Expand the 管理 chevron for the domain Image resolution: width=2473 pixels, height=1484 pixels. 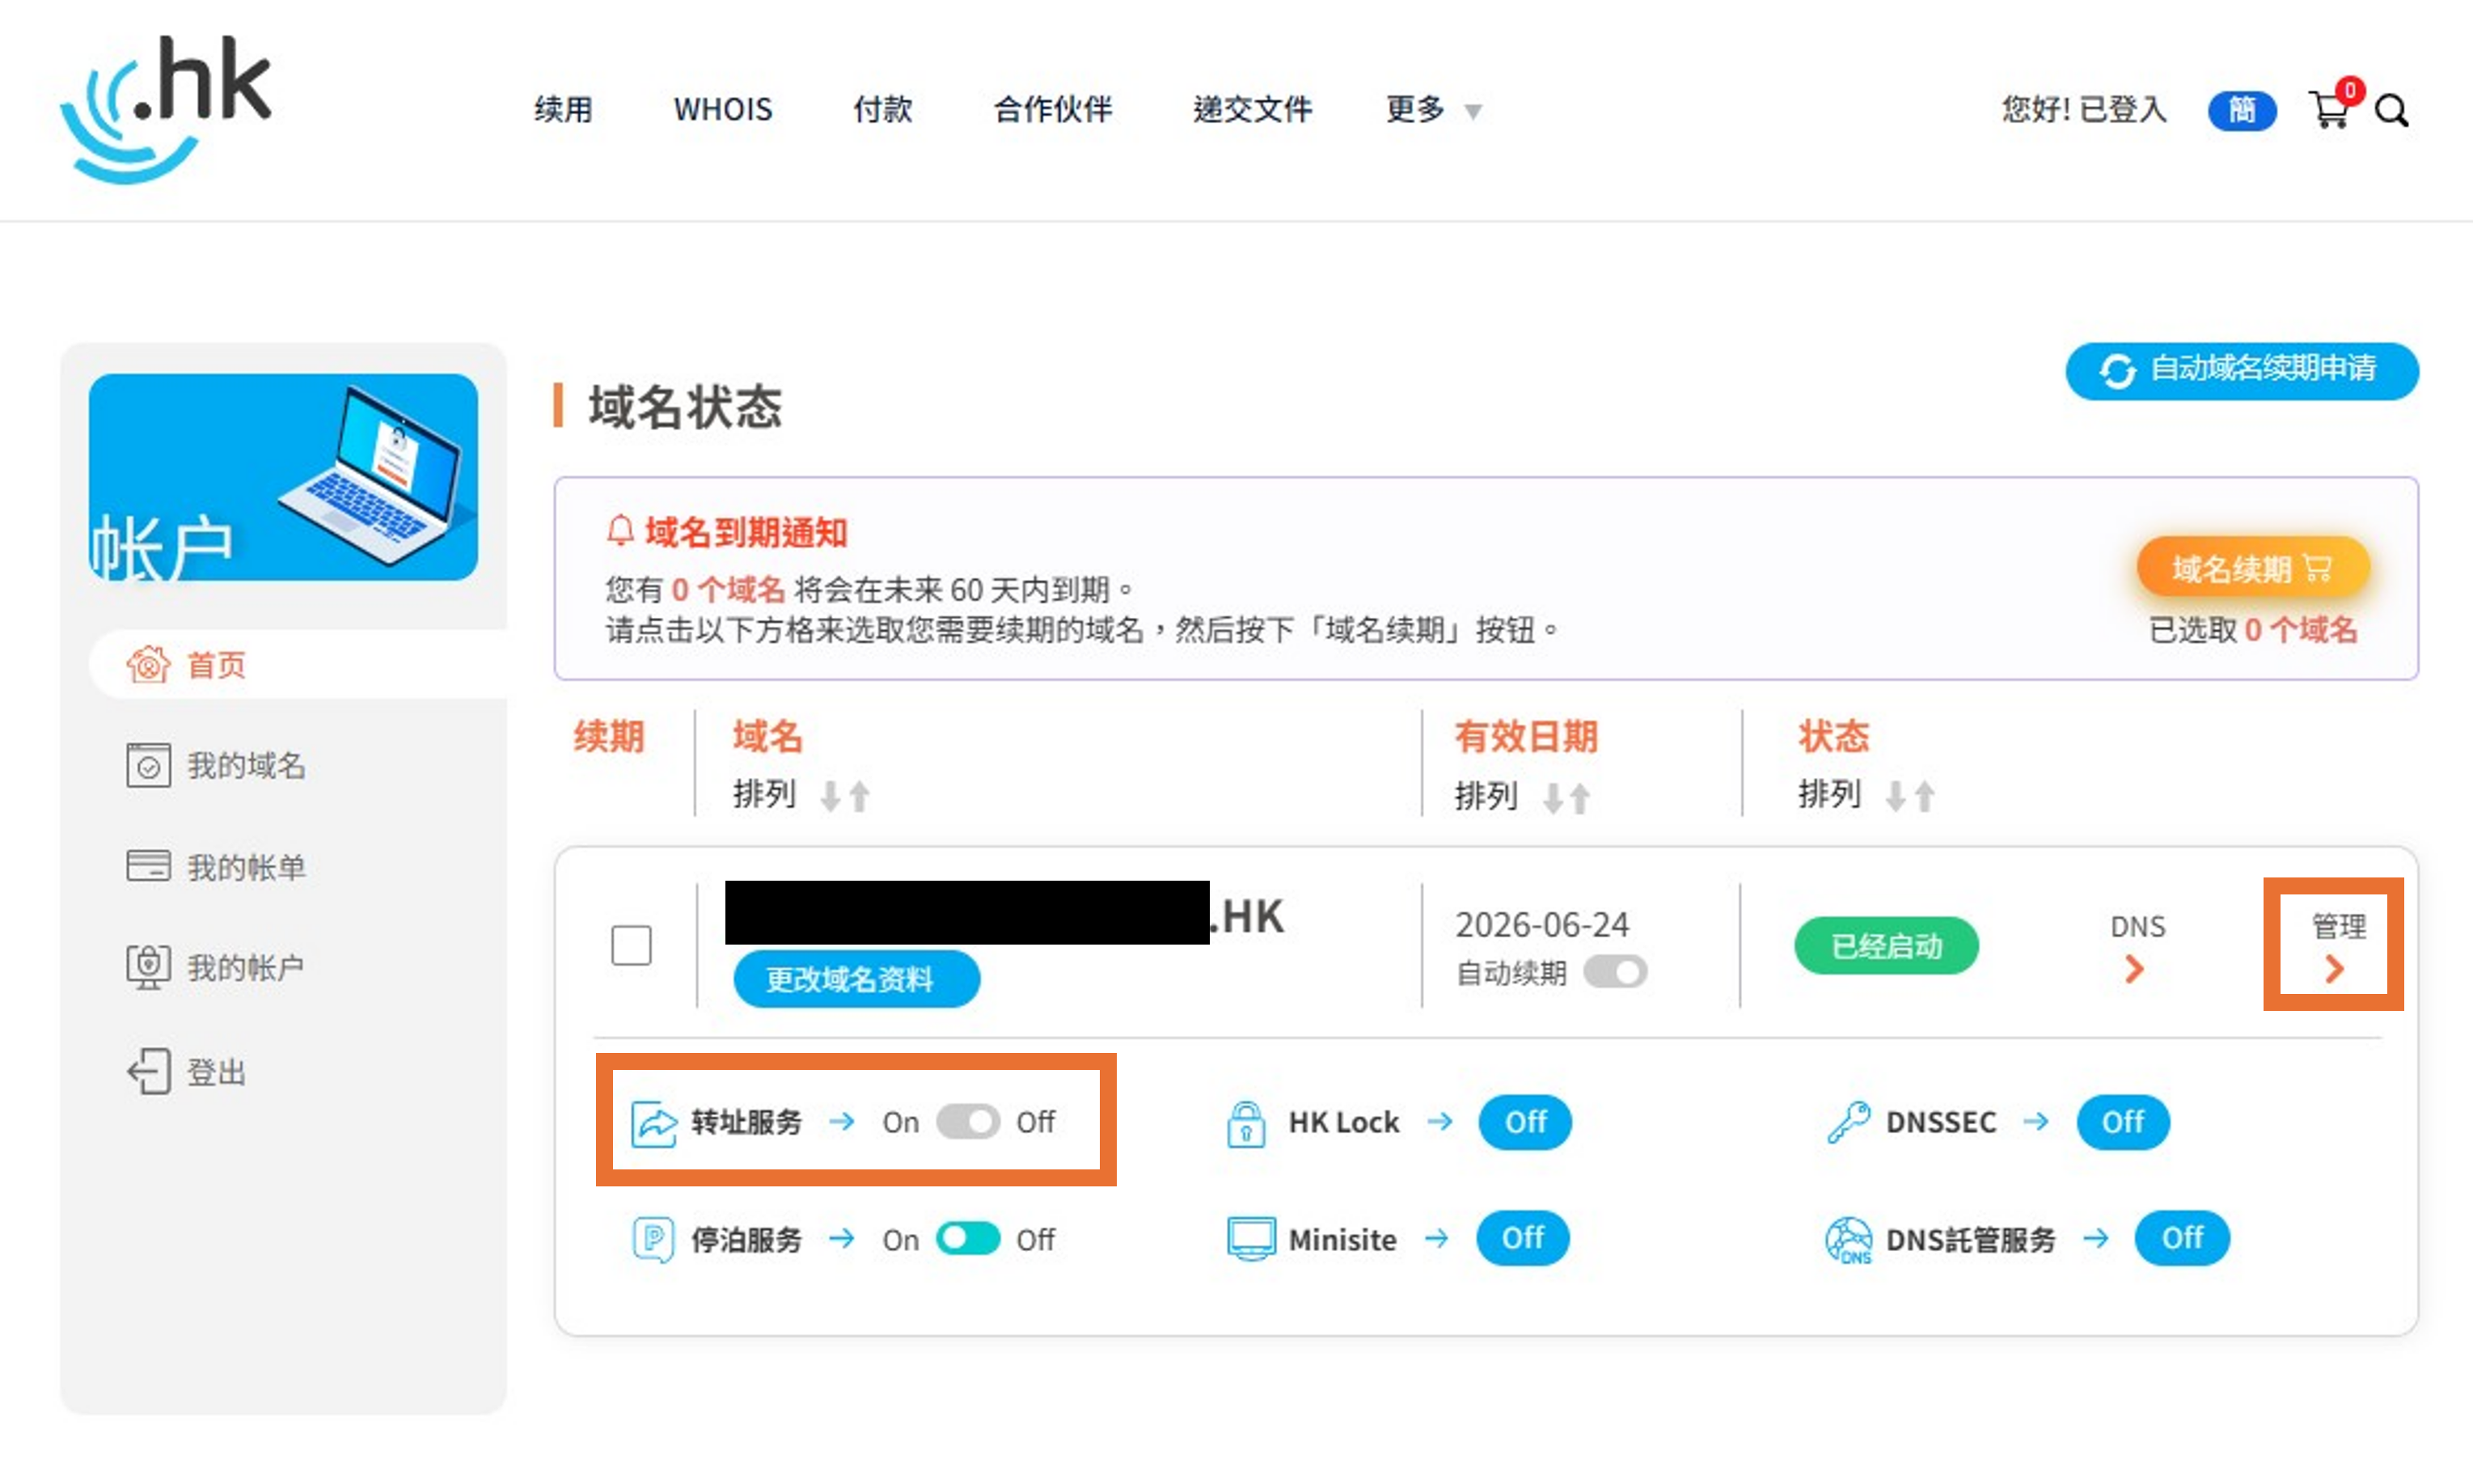2334,967
